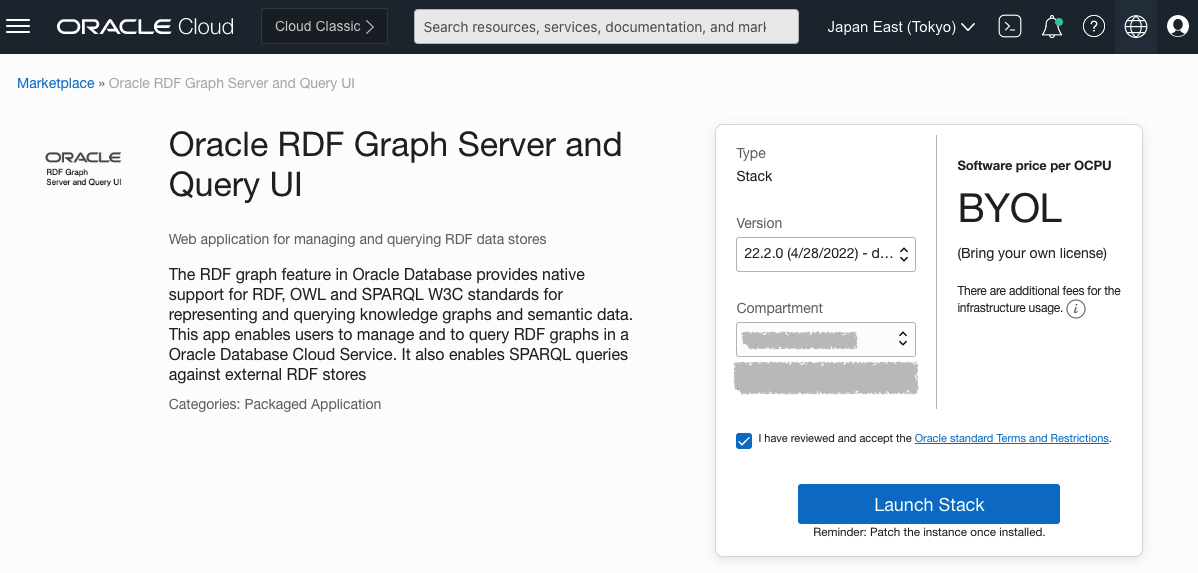The height and width of the screenshot is (573, 1198).
Task: Click the Oracle RDF Graph Server and Query UI heading
Action: [395, 164]
